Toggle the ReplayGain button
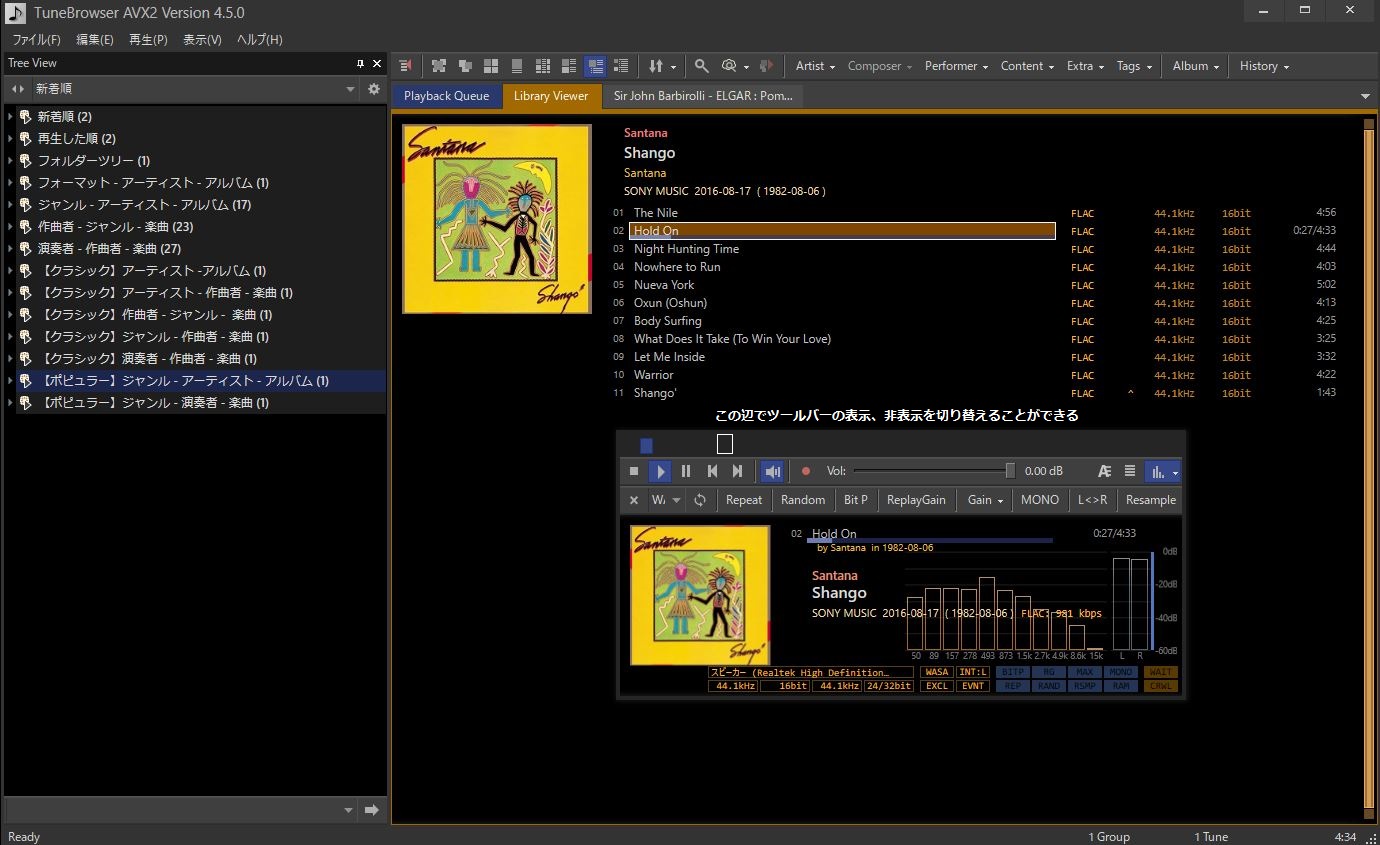Screen dimensions: 1380x845 pyautogui.click(x=916, y=500)
